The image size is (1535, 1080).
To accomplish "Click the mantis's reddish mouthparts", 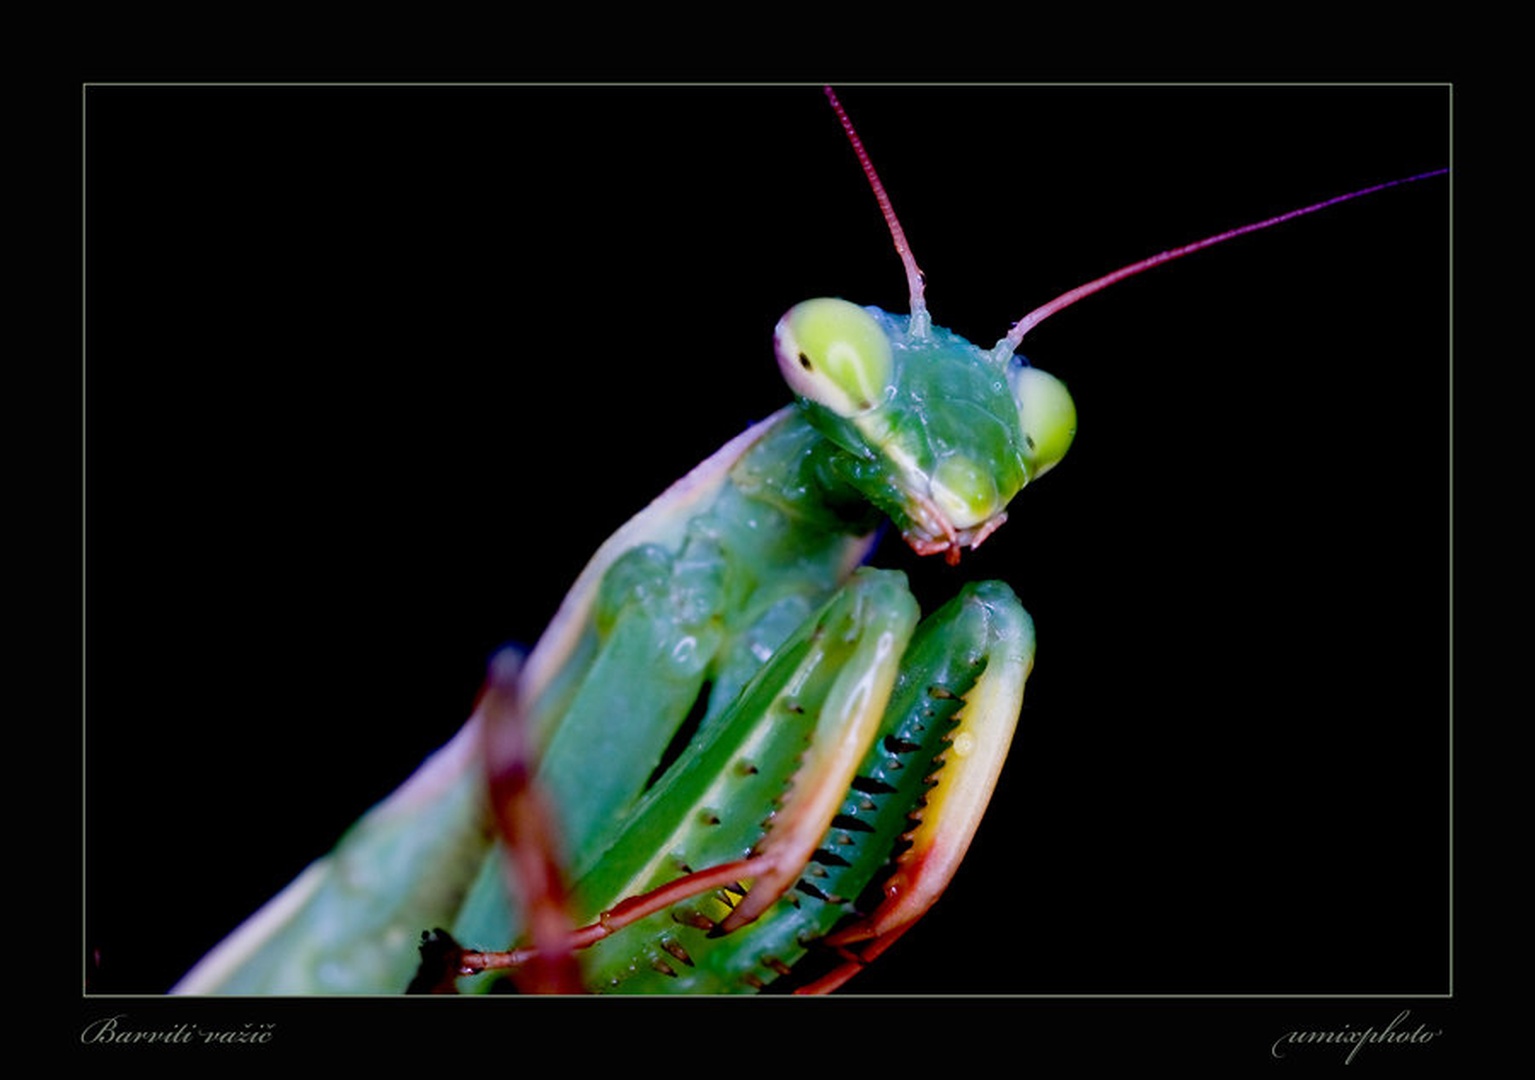I will [x=950, y=537].
